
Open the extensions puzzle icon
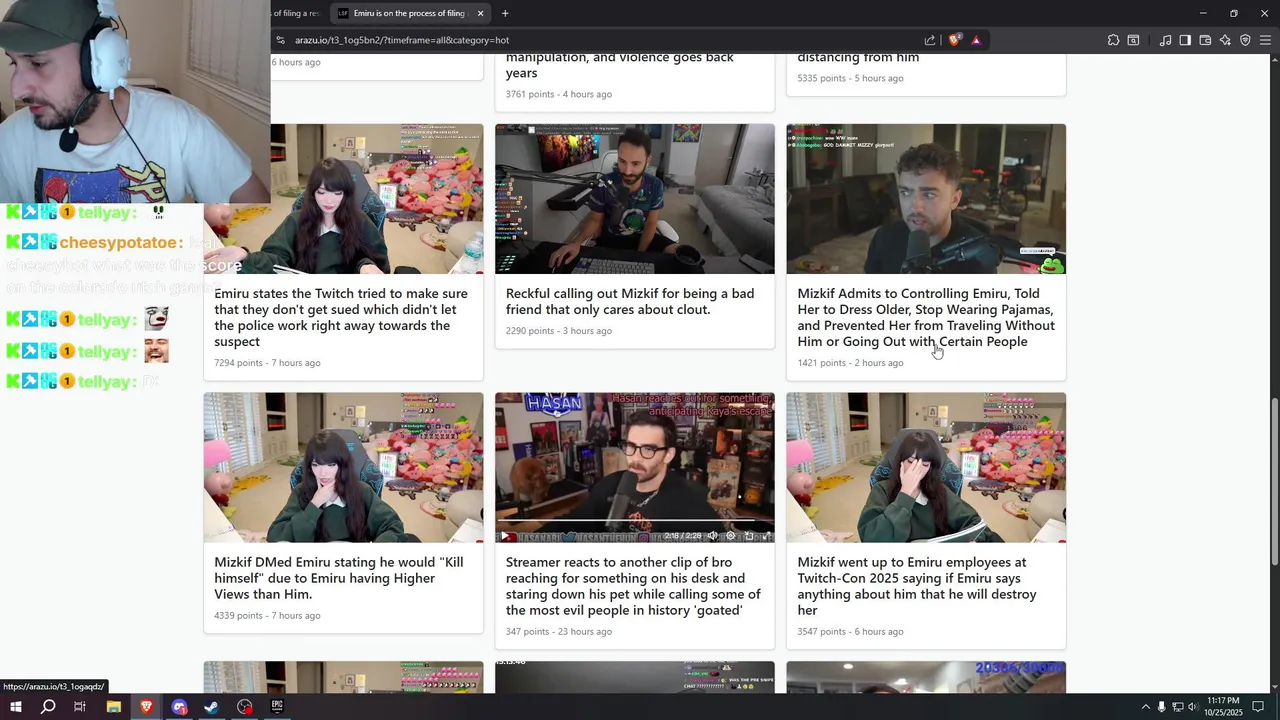tap(1113, 40)
